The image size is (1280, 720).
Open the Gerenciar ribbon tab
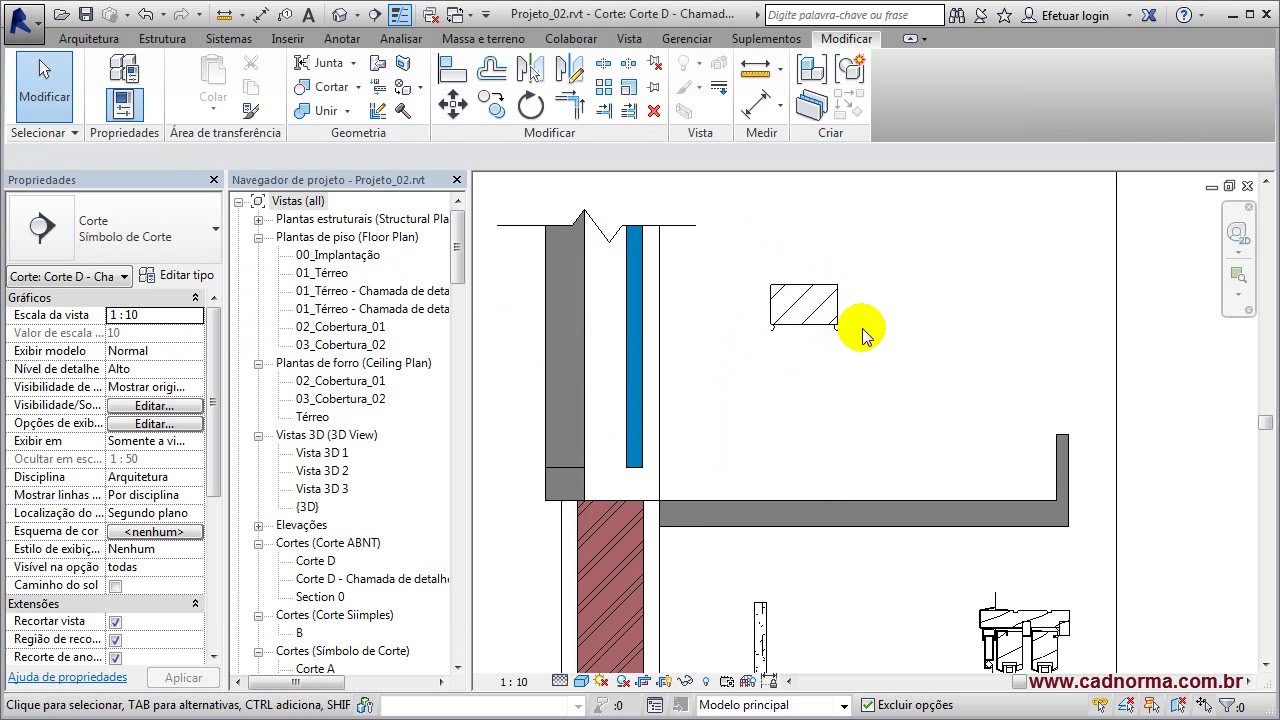687,39
